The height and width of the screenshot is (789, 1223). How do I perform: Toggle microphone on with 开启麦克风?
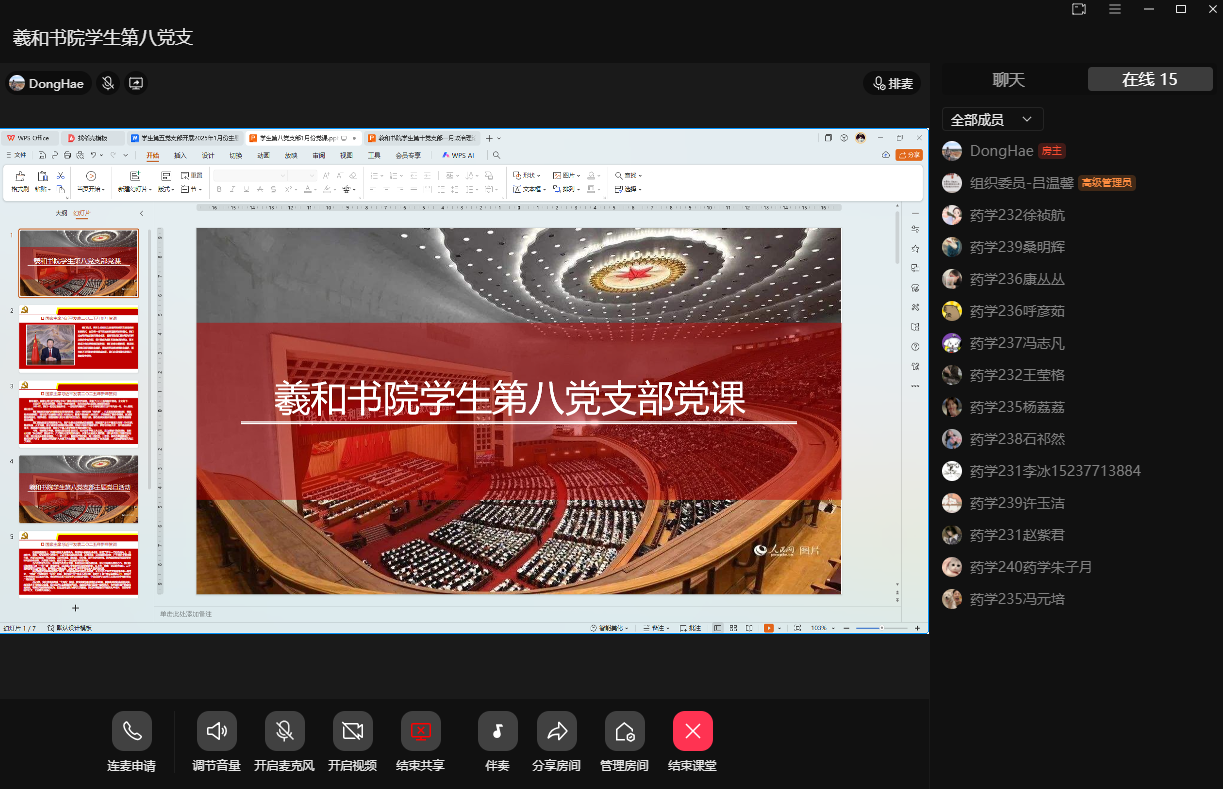pos(284,731)
